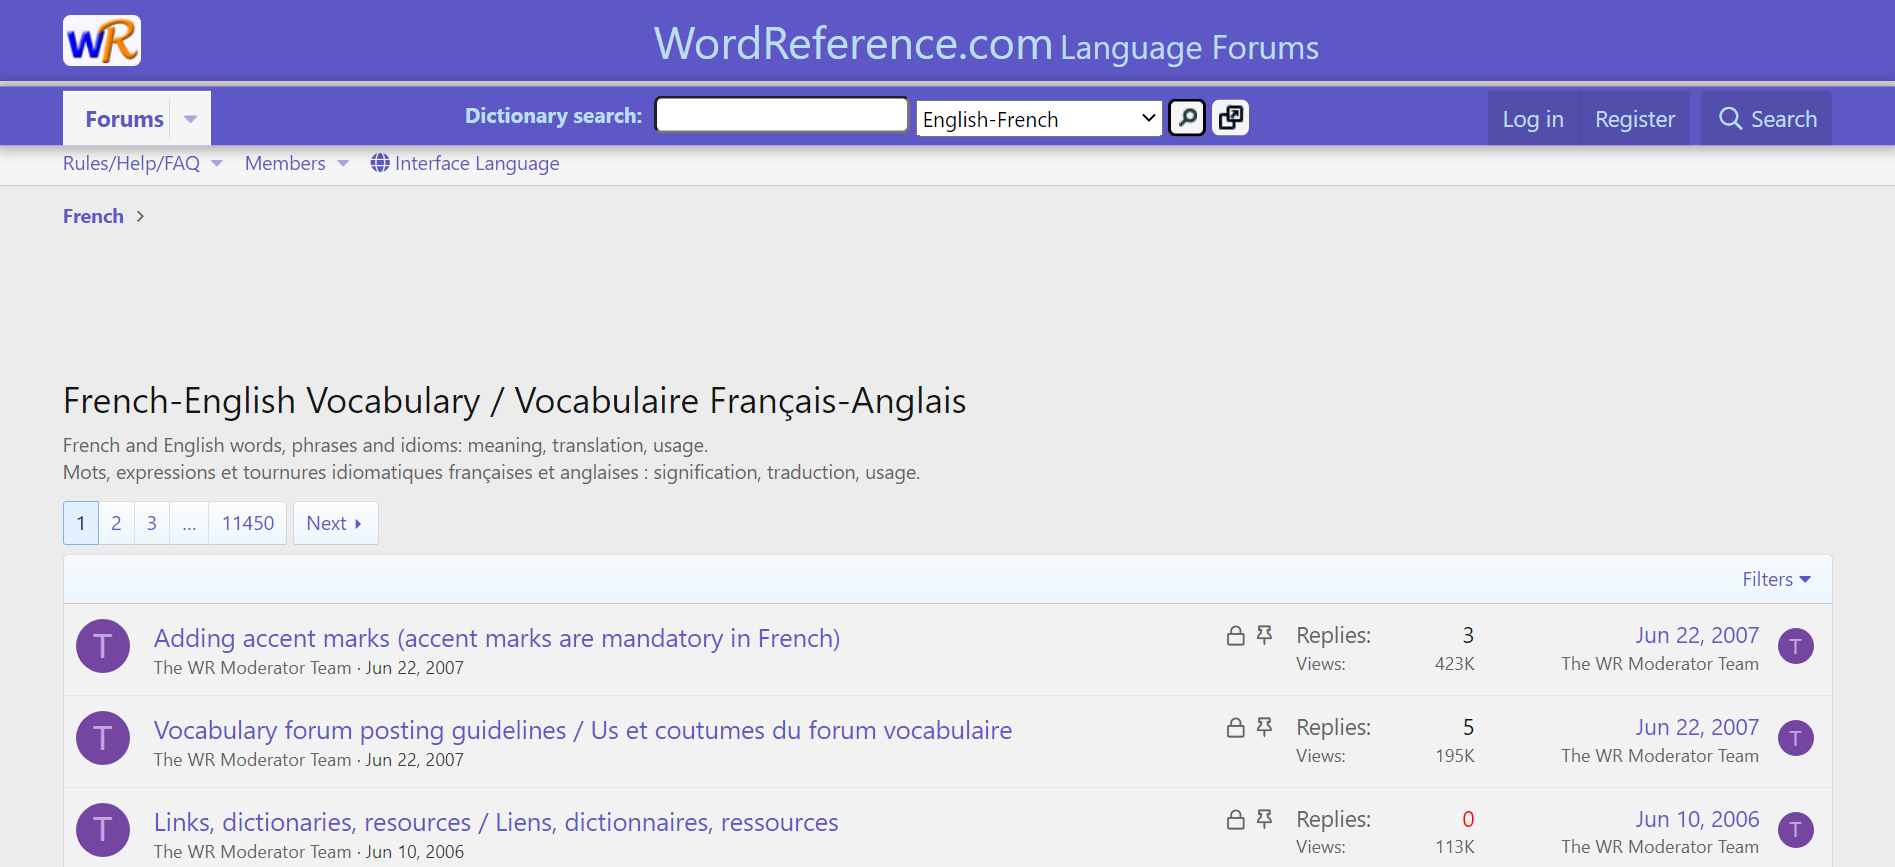Click the Log in link
The width and height of the screenshot is (1895, 867).
(1533, 119)
